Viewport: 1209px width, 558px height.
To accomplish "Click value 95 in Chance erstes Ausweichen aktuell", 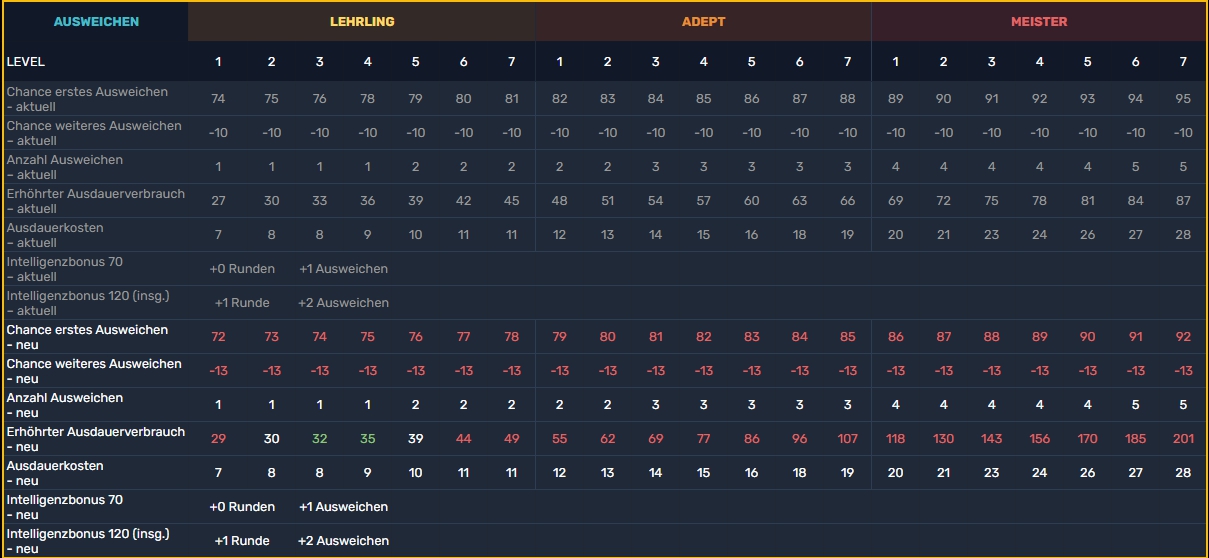I will [1183, 98].
